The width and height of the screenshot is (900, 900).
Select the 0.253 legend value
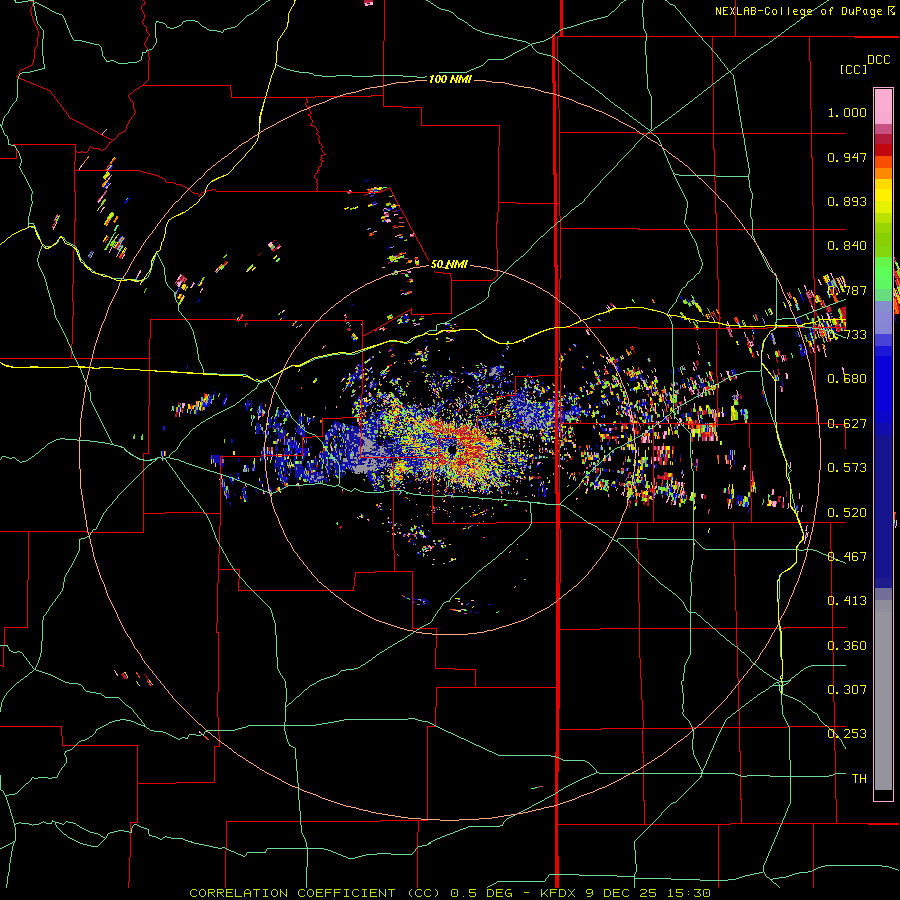(x=847, y=734)
